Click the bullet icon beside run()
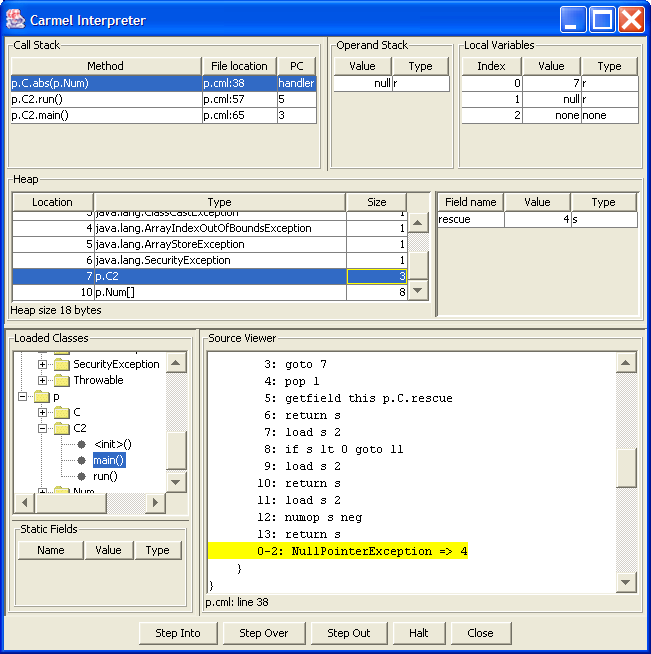Viewport: 651px width, 654px height. tap(81, 476)
